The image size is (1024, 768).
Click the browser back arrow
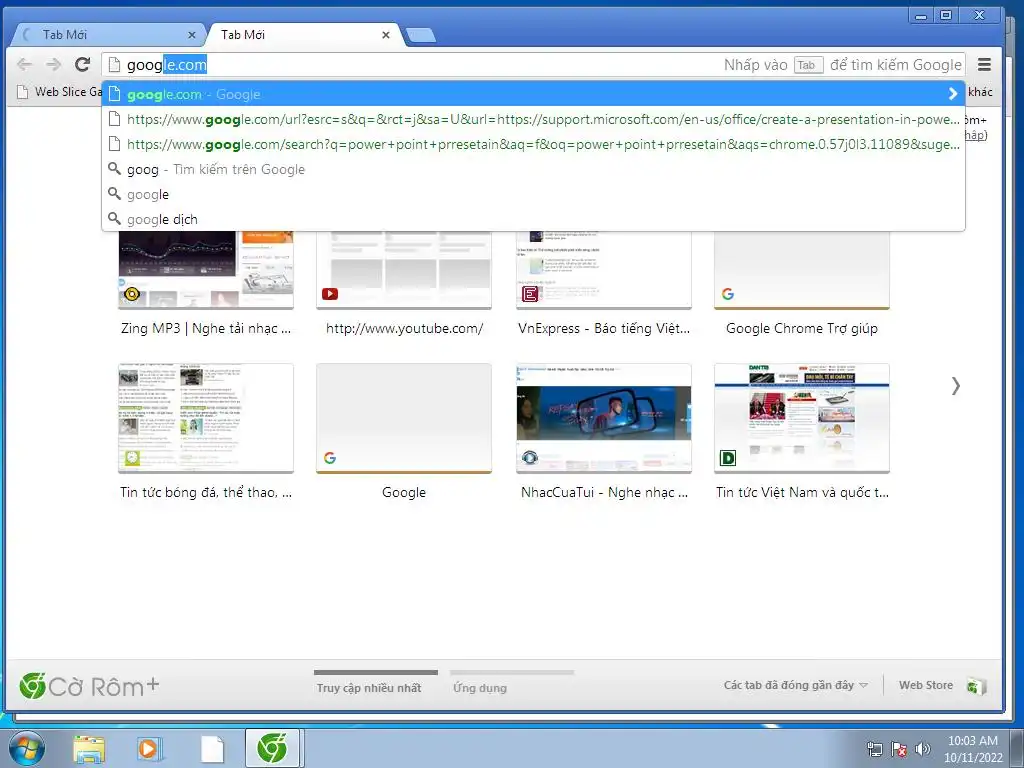click(x=24, y=64)
